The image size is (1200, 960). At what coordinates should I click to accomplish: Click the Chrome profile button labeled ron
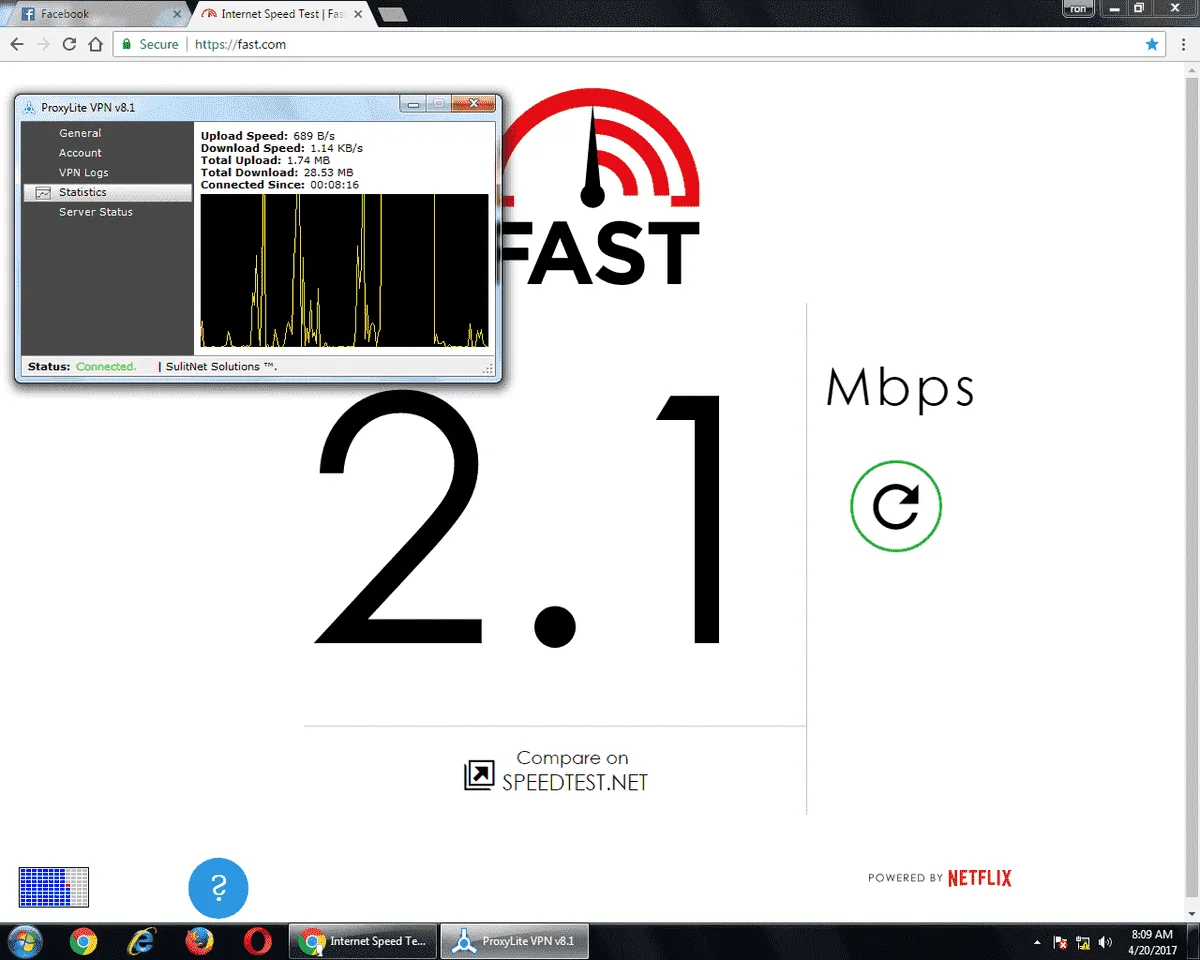click(1078, 8)
